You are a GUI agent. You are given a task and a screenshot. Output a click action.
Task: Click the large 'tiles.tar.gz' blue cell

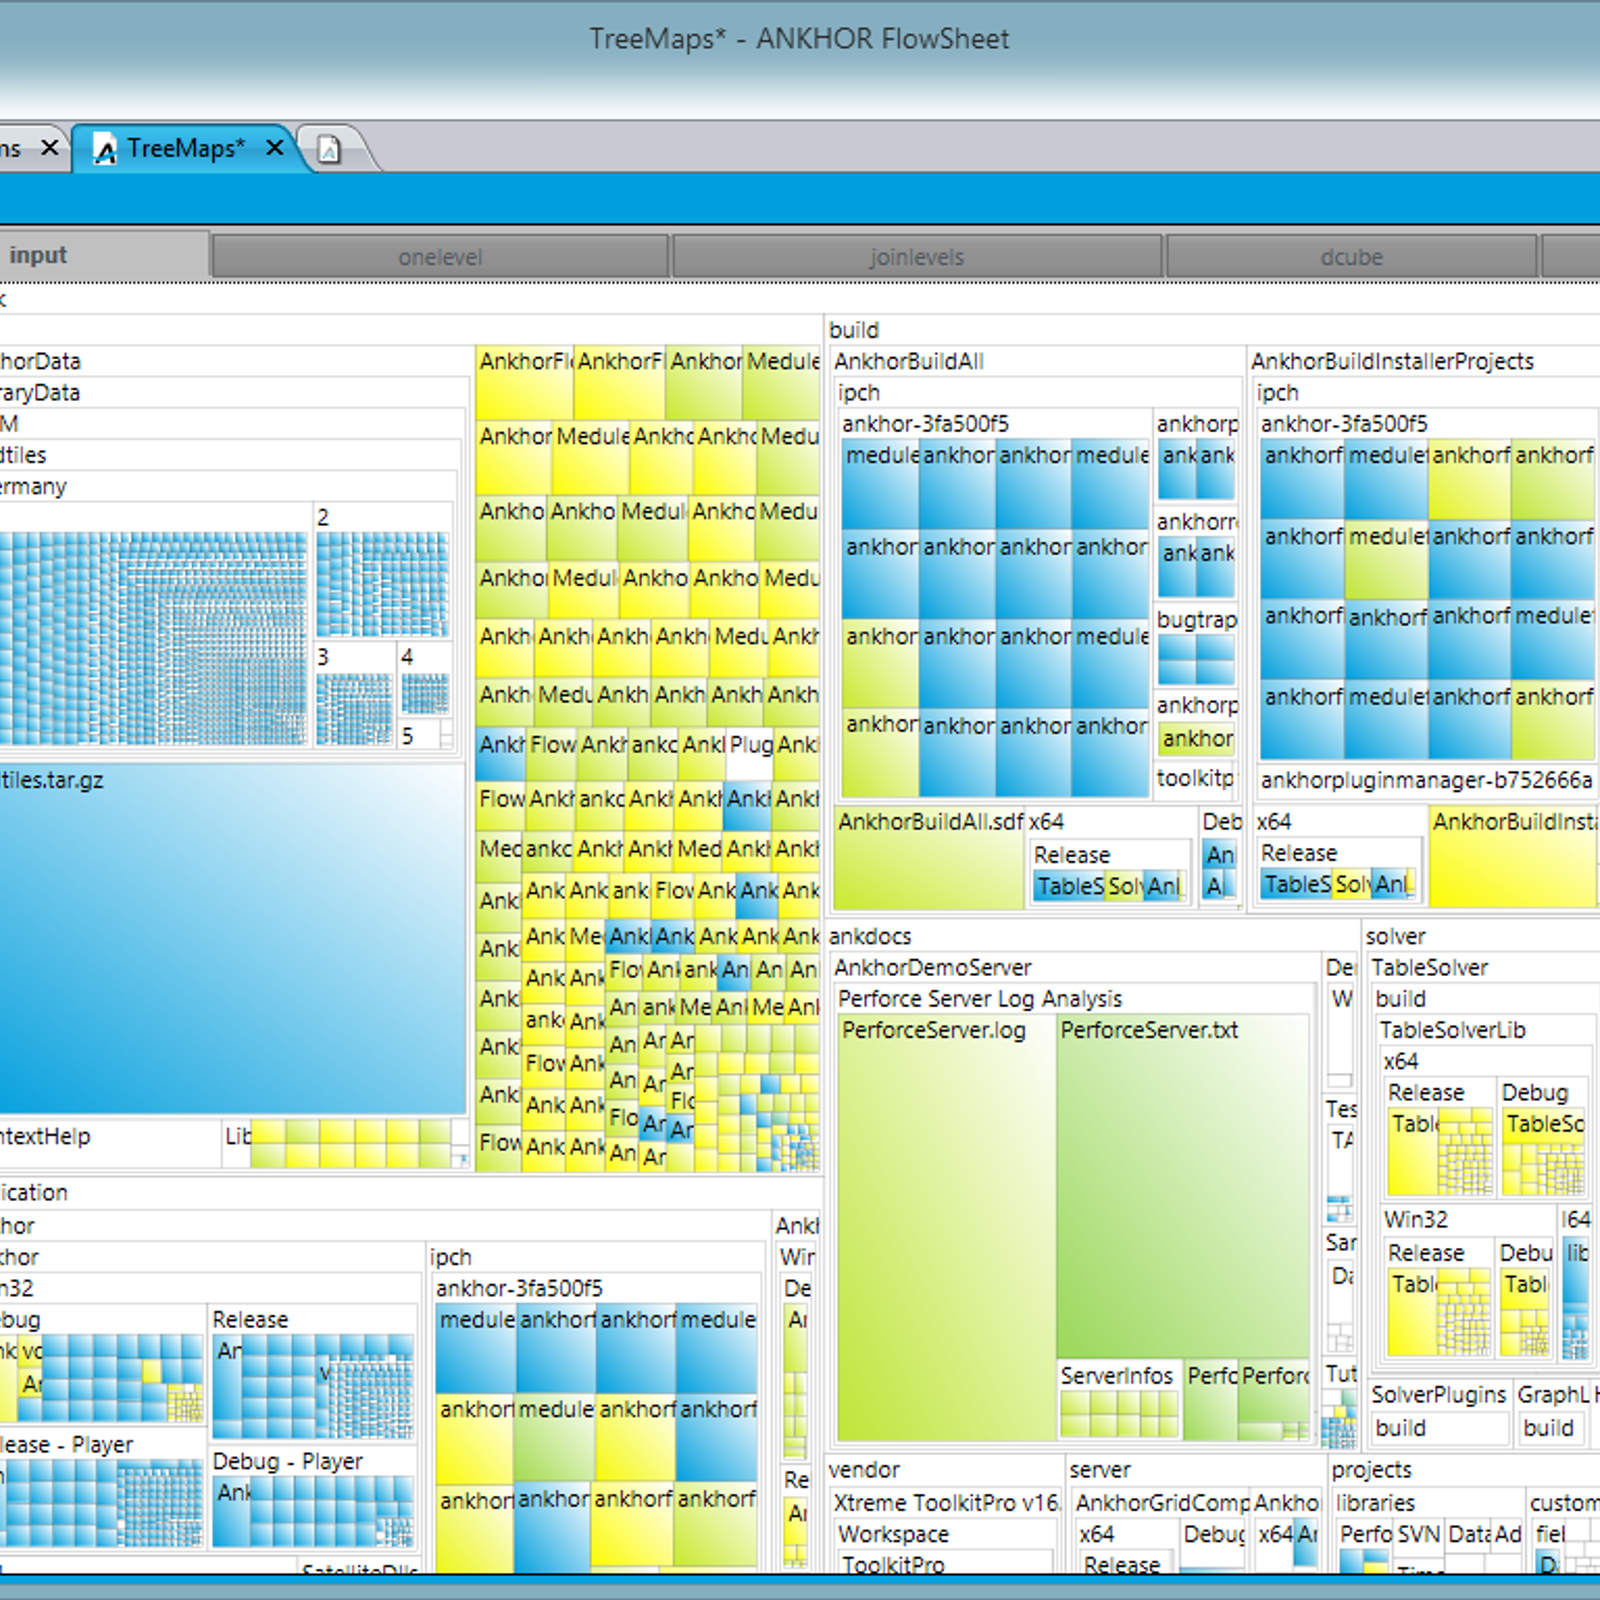[x=232, y=939]
